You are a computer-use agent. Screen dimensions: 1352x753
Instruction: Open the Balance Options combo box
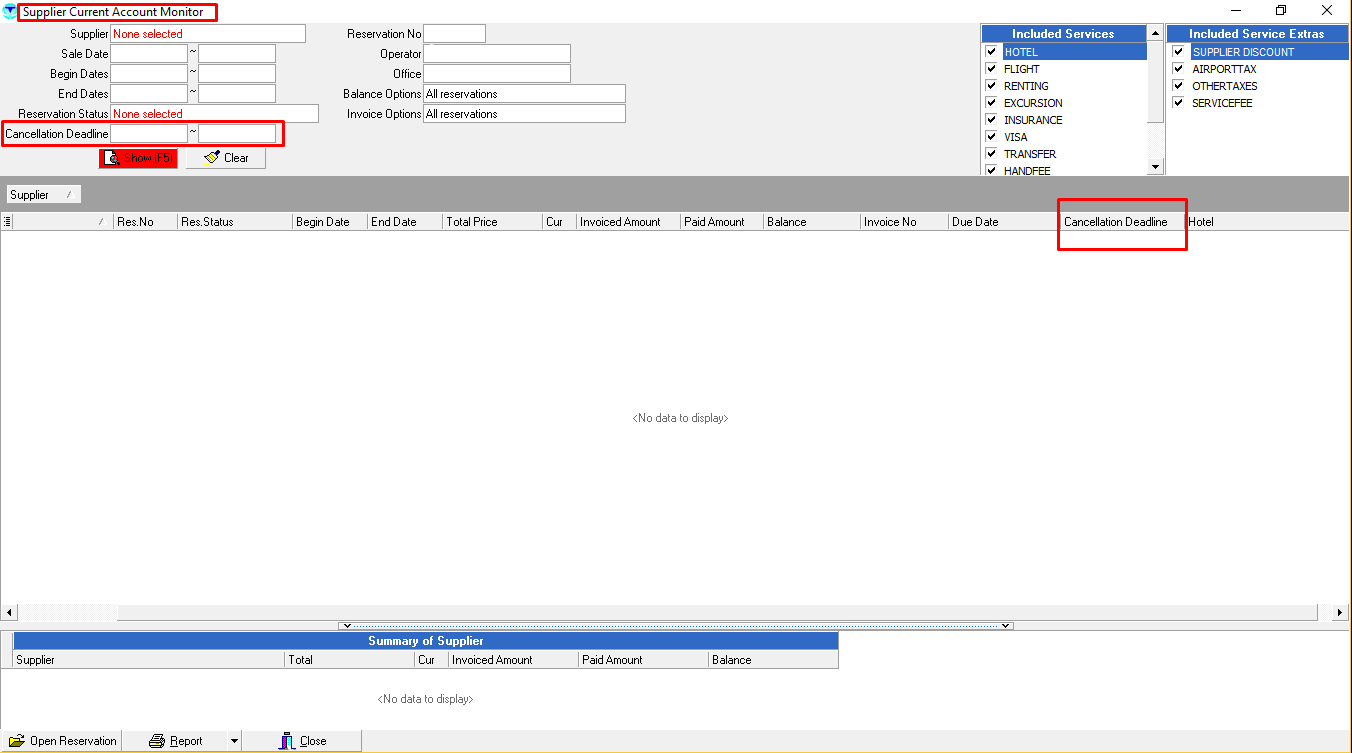point(524,94)
